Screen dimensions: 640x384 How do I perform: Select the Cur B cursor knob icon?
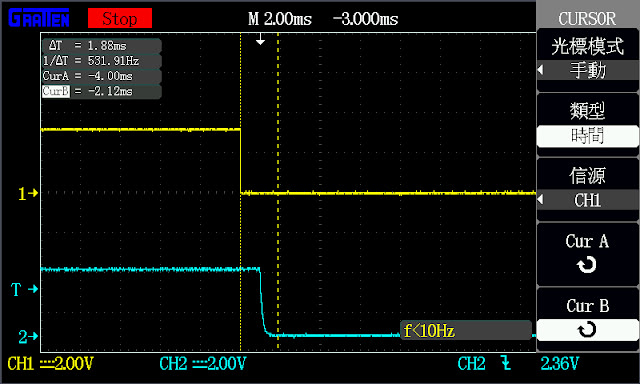(587, 330)
